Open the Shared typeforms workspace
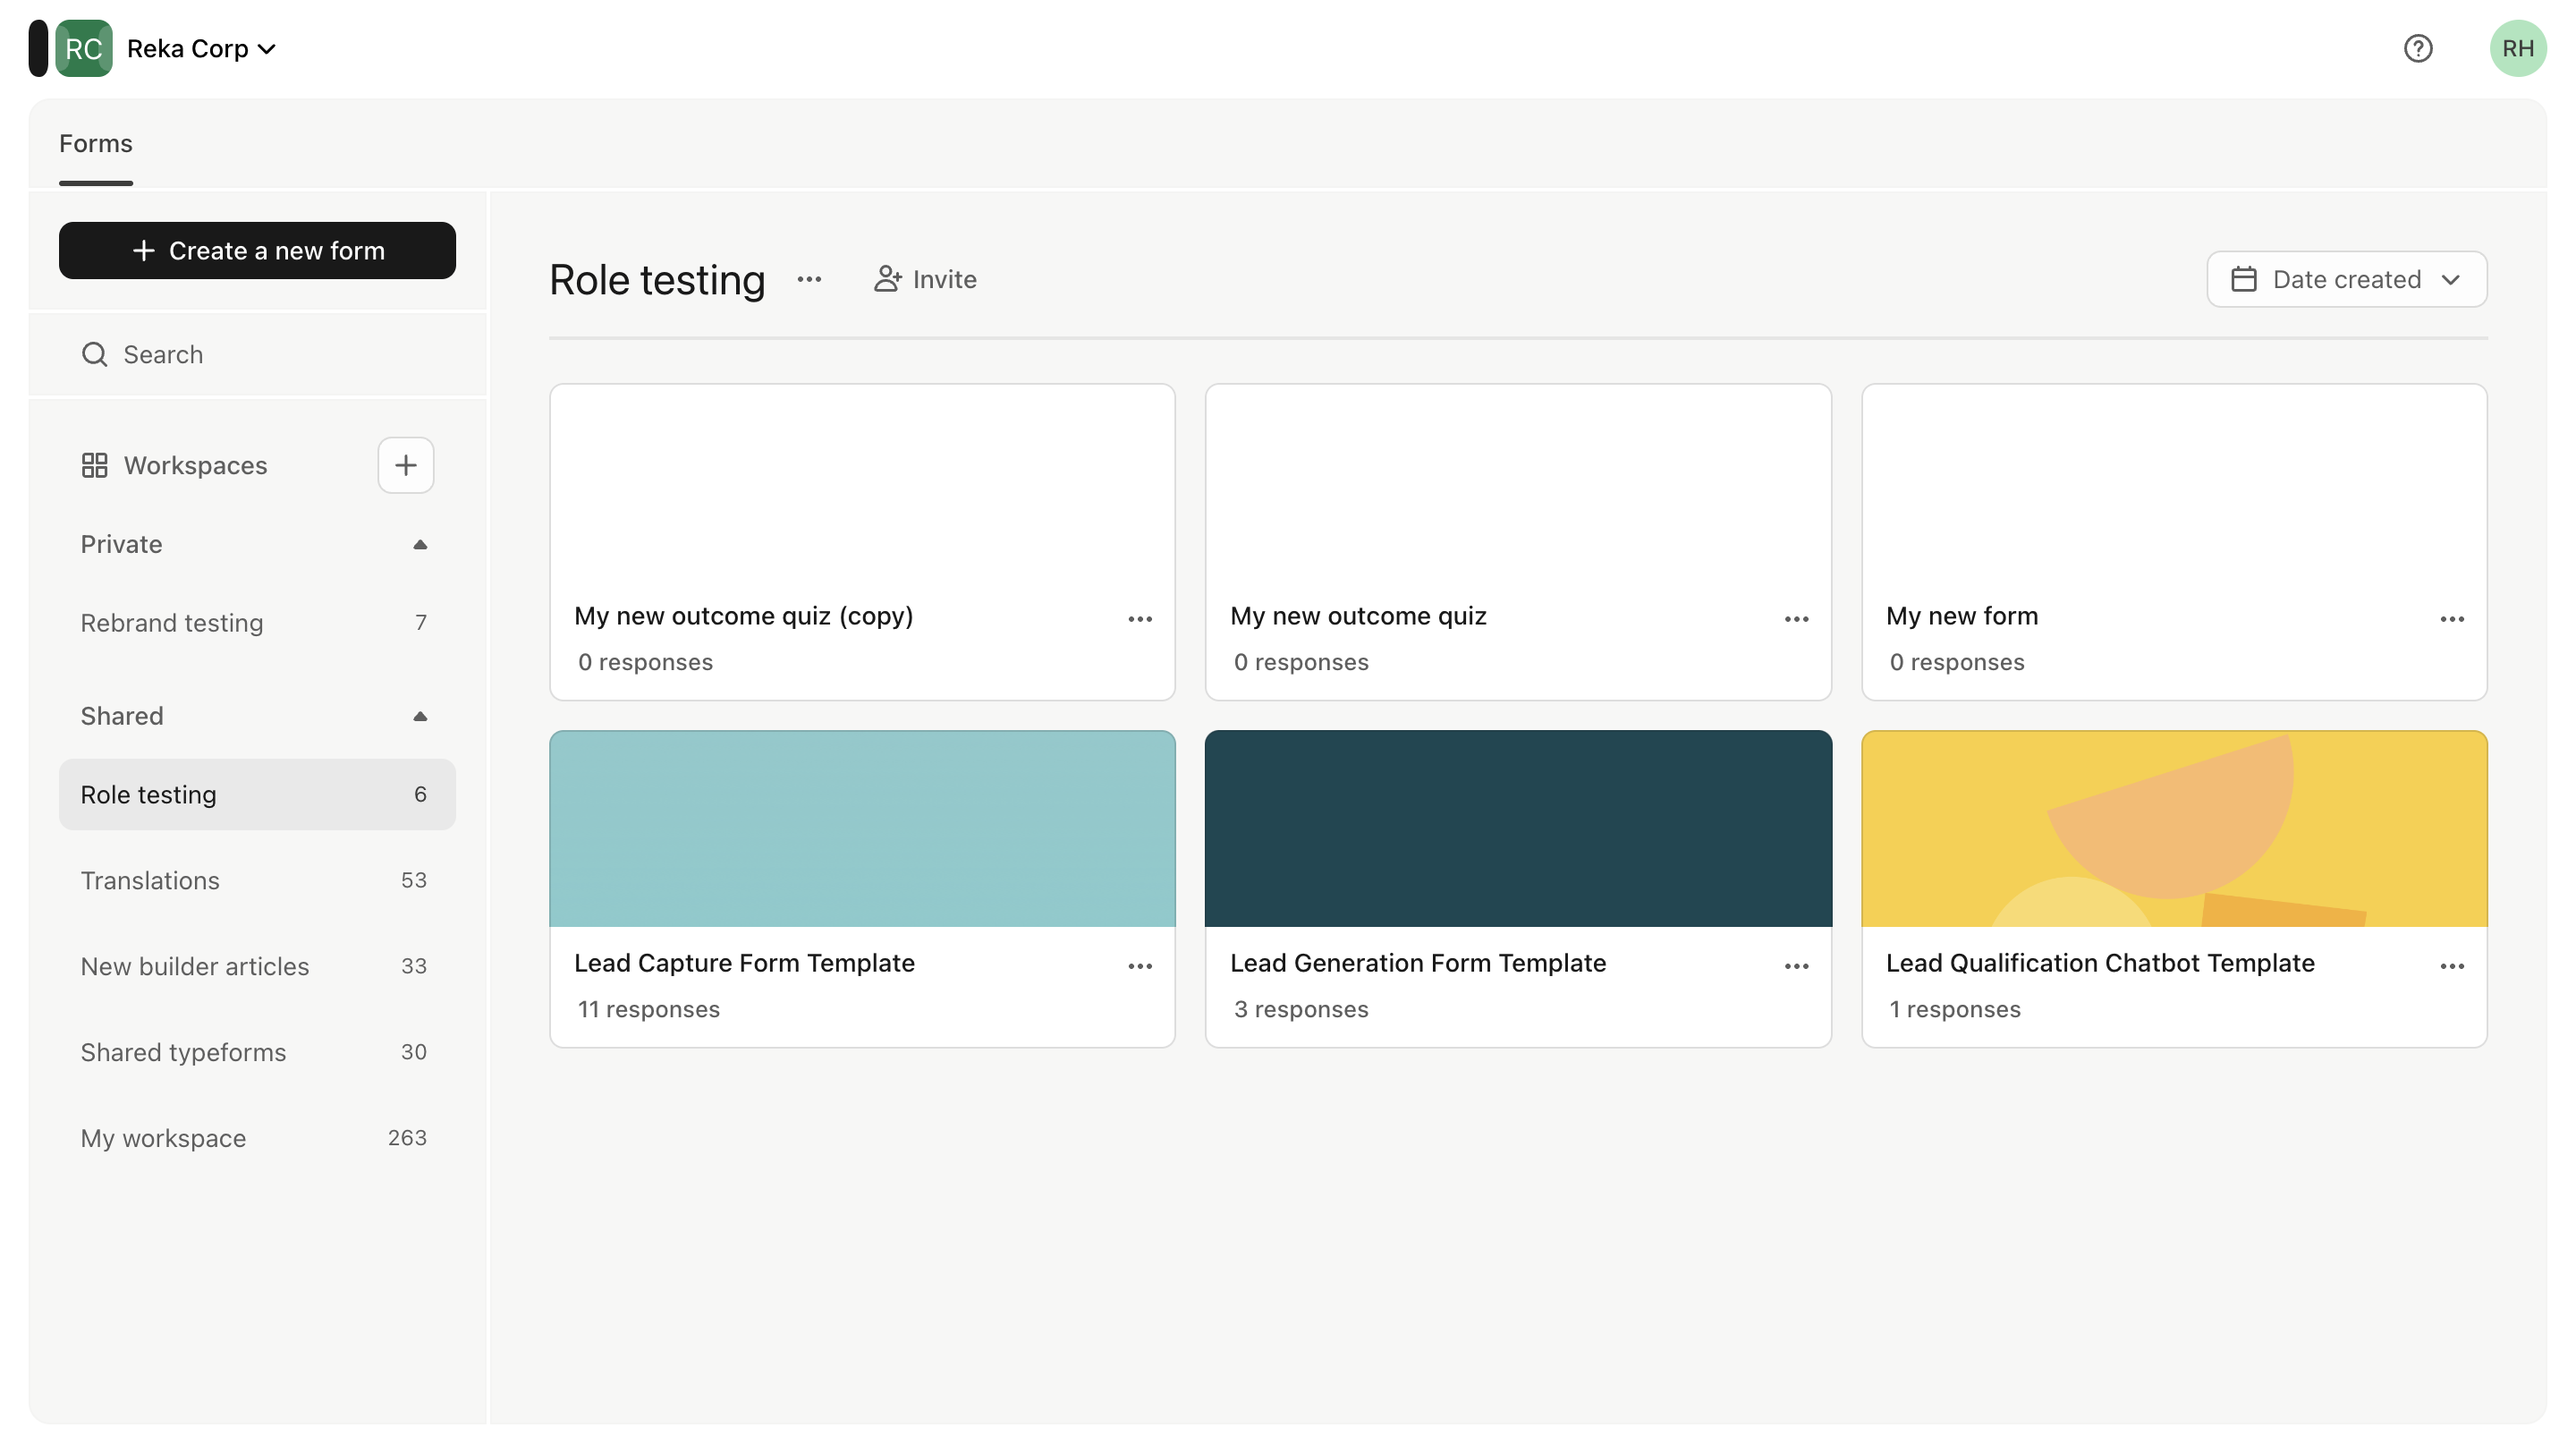This screenshot has height=1453, width=2576. pyautogui.click(x=257, y=1052)
